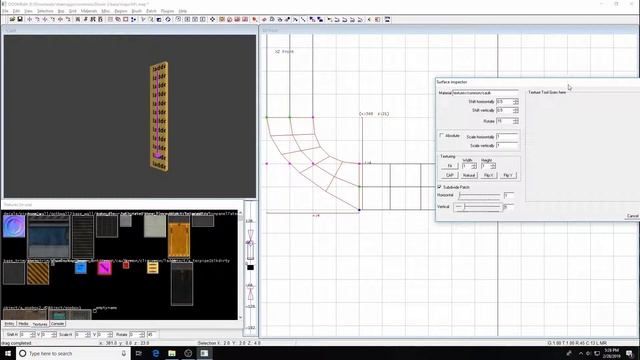The height and width of the screenshot is (360, 640).
Task: Click the Save map floppy icon
Action: pyautogui.click(x=20, y=19)
